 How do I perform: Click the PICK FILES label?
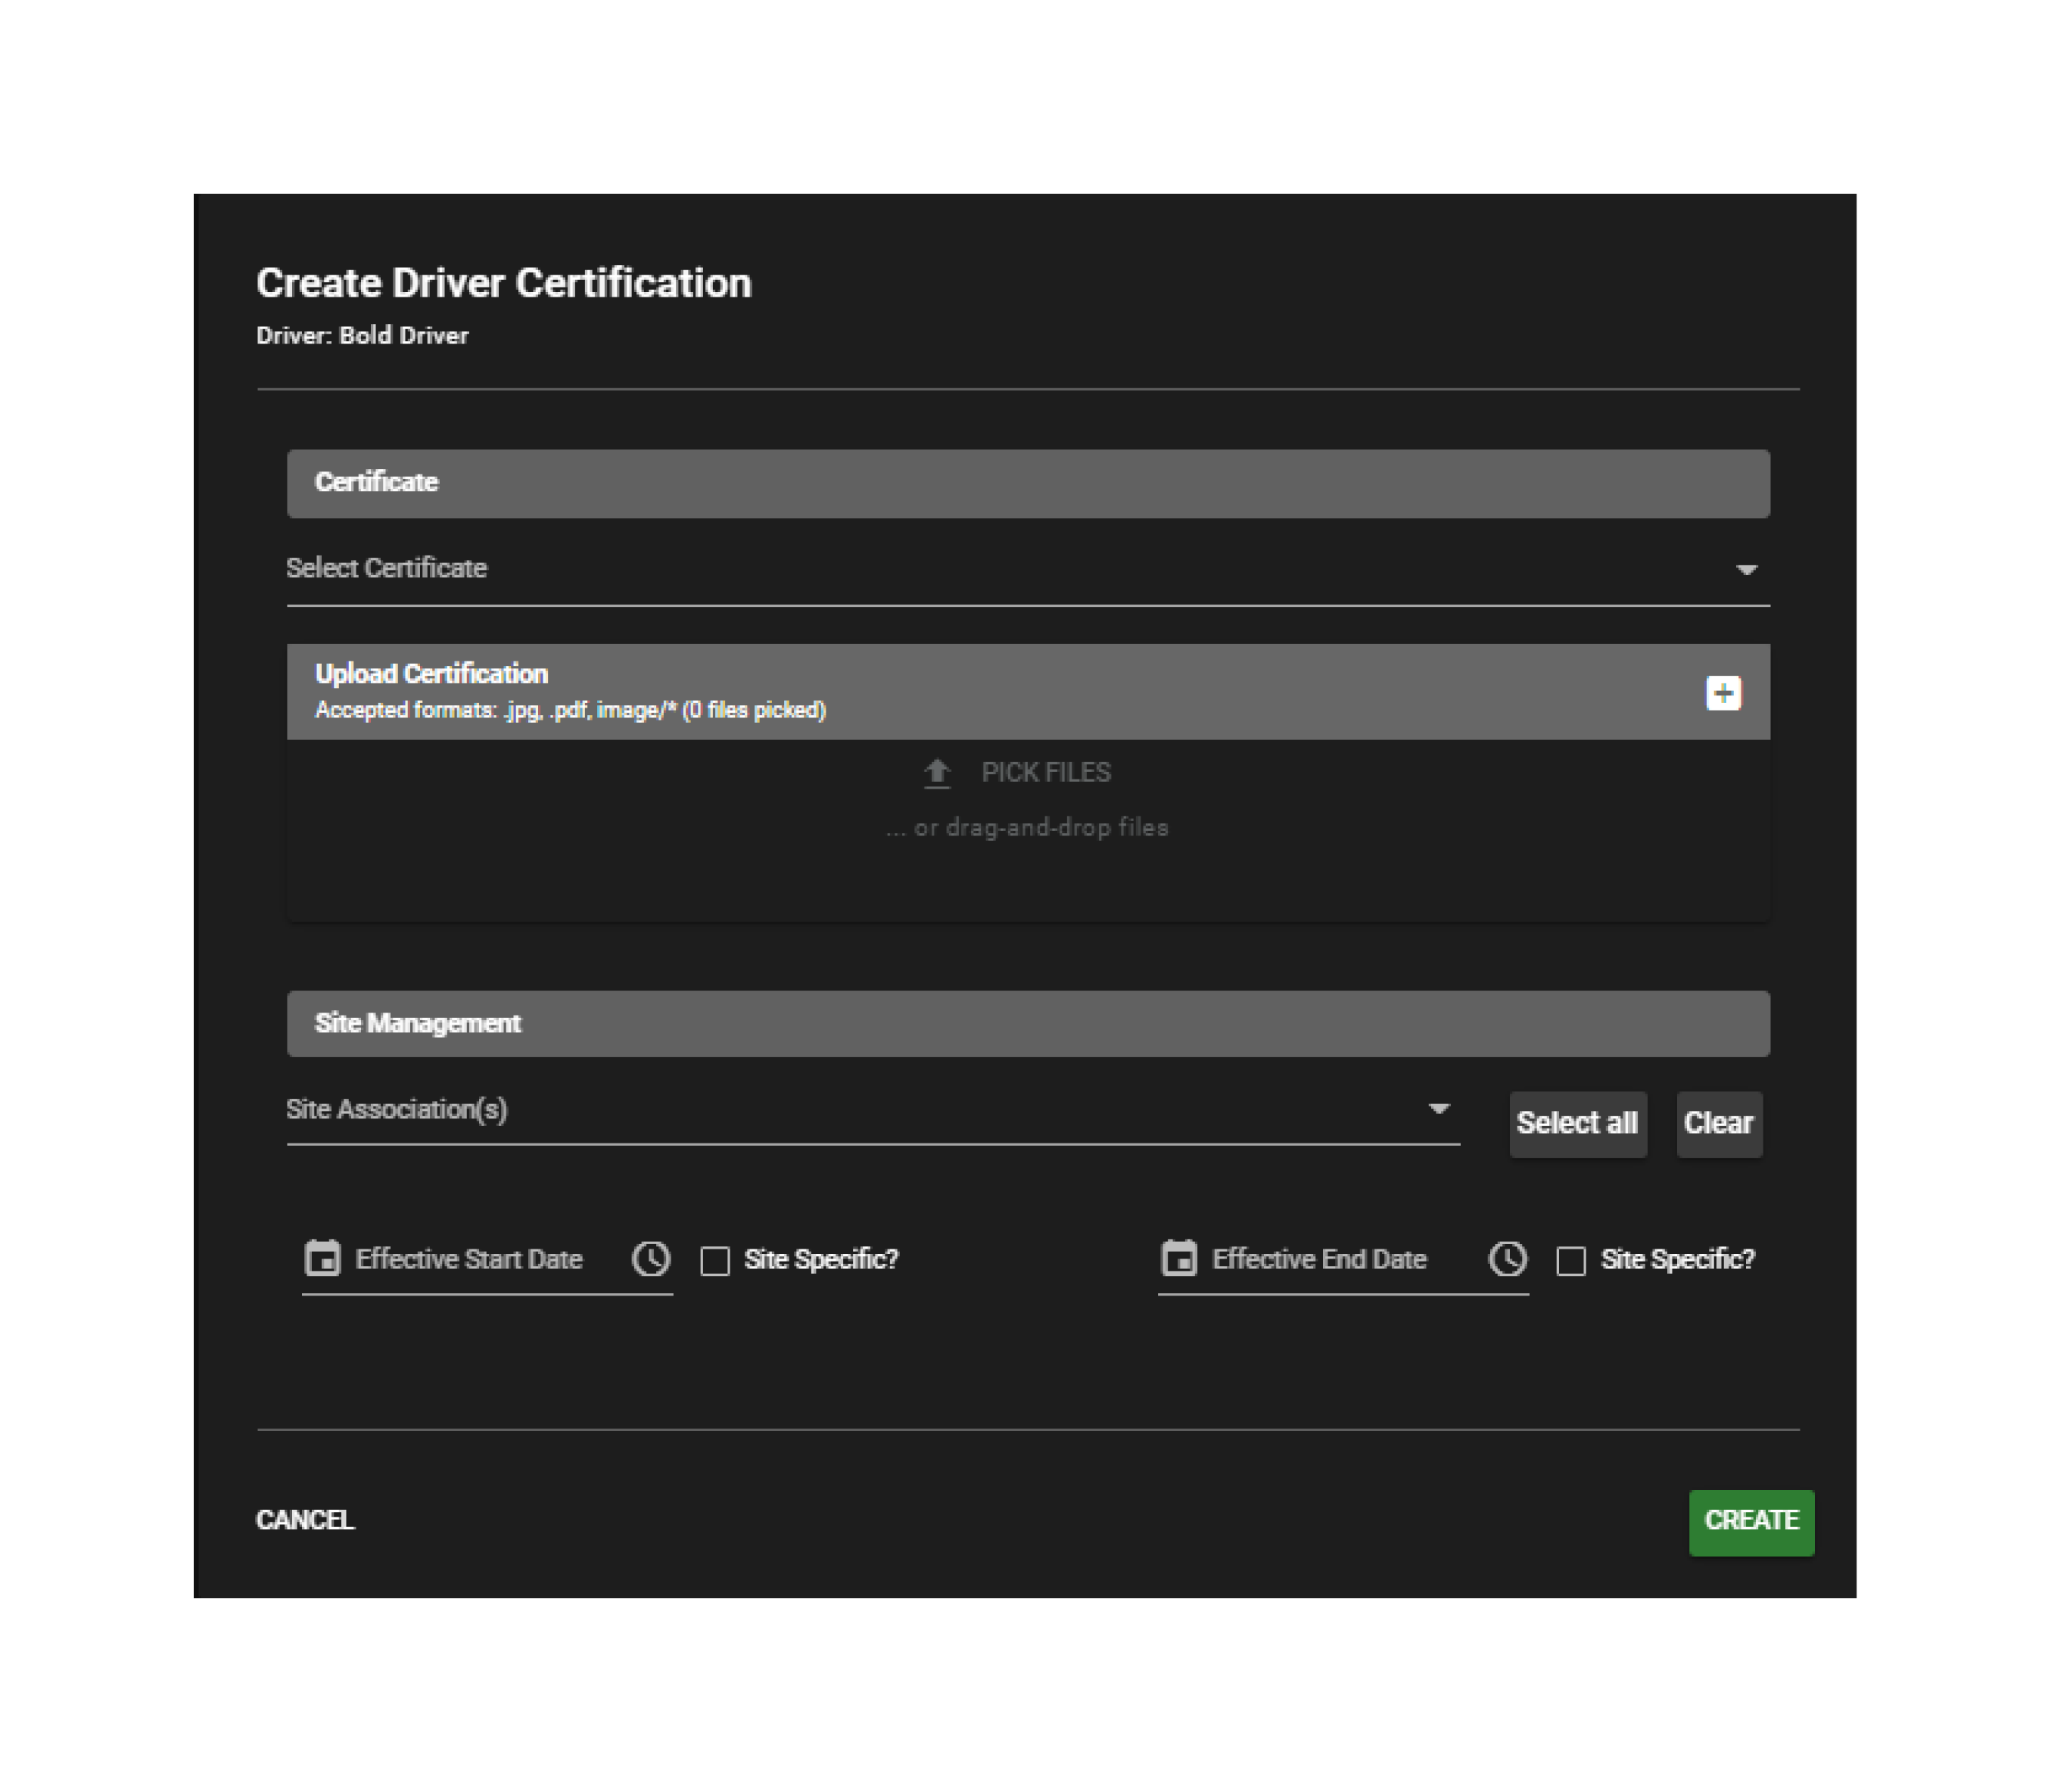[x=1045, y=772]
